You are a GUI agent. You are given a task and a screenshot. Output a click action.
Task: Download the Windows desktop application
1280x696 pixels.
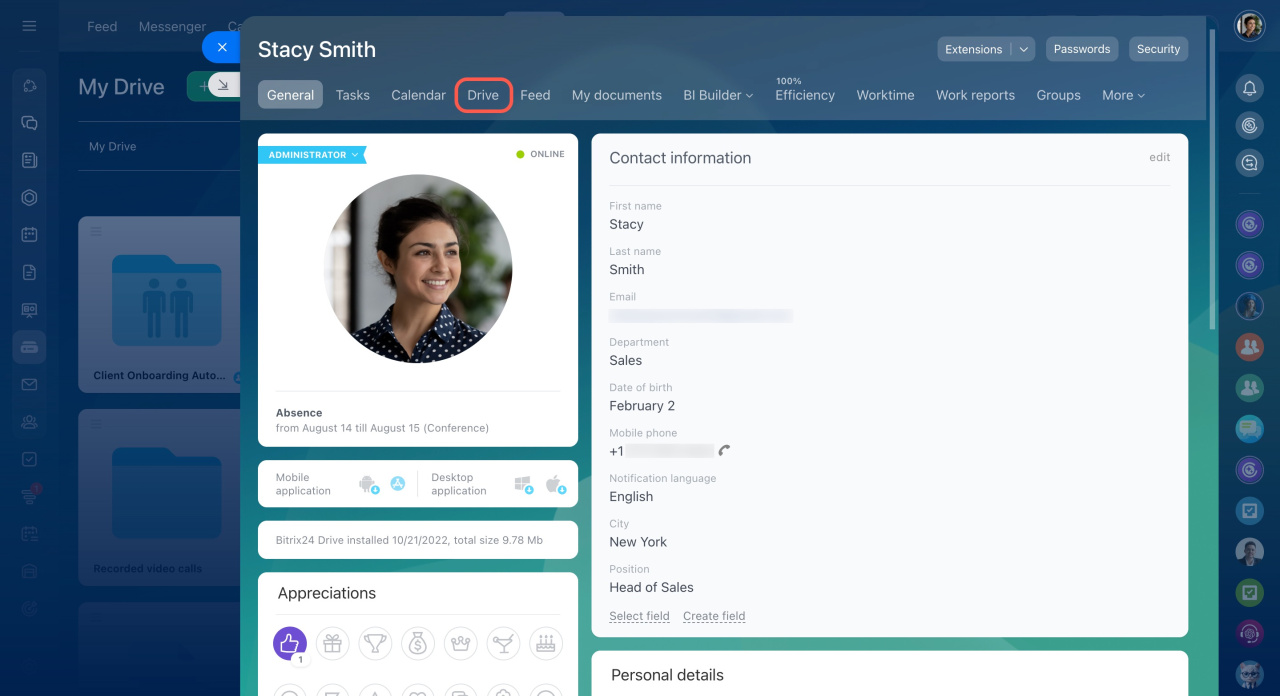[x=523, y=485]
